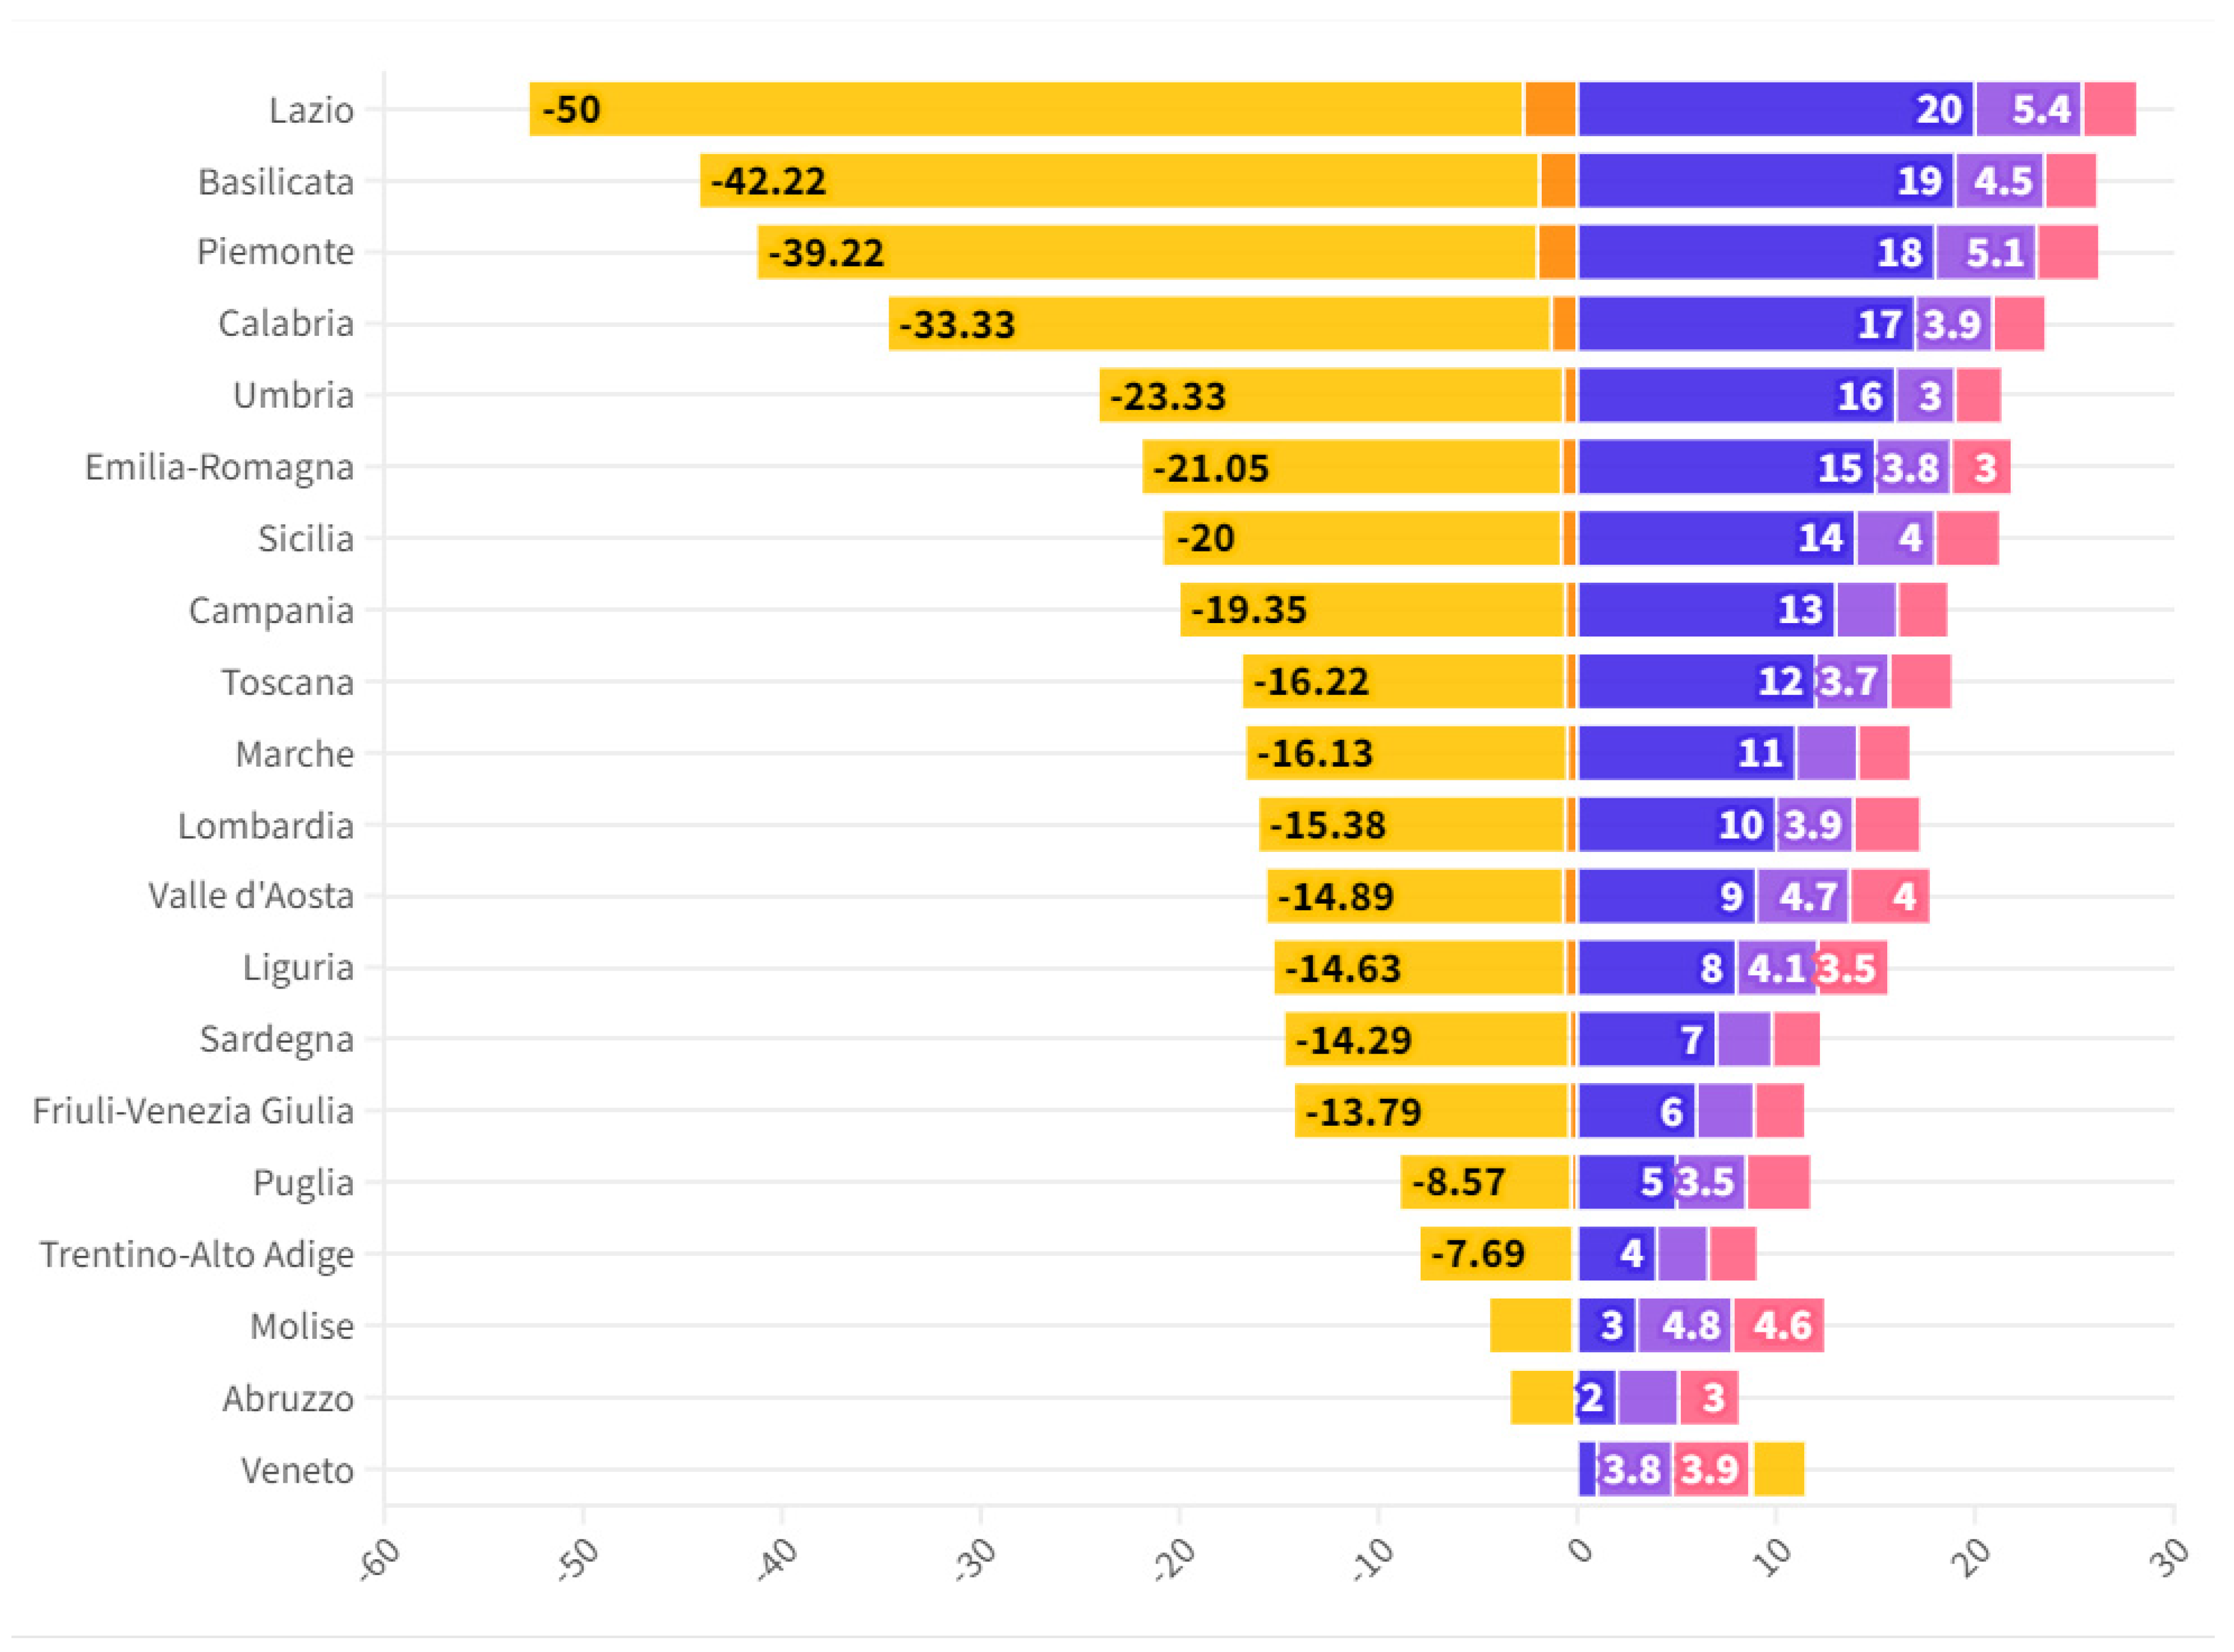Click Piemonte's blue segment labeled 18
This screenshot has height=1652, width=2234.
tap(1755, 252)
